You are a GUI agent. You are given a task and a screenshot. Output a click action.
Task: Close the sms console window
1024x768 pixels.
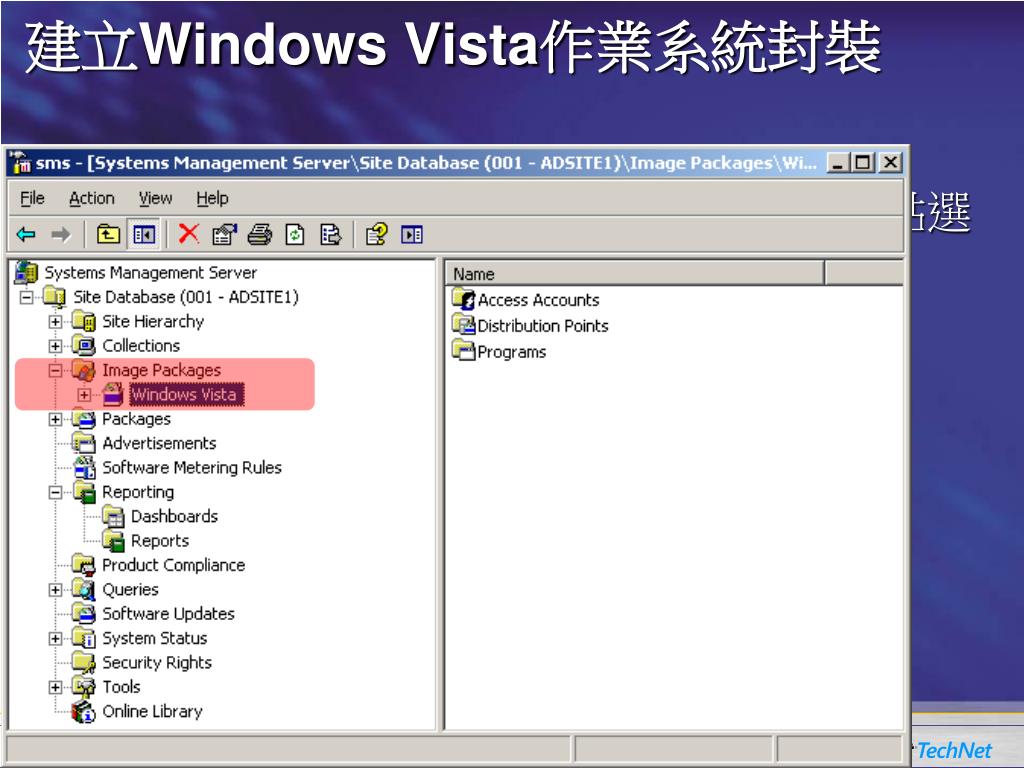click(x=890, y=162)
